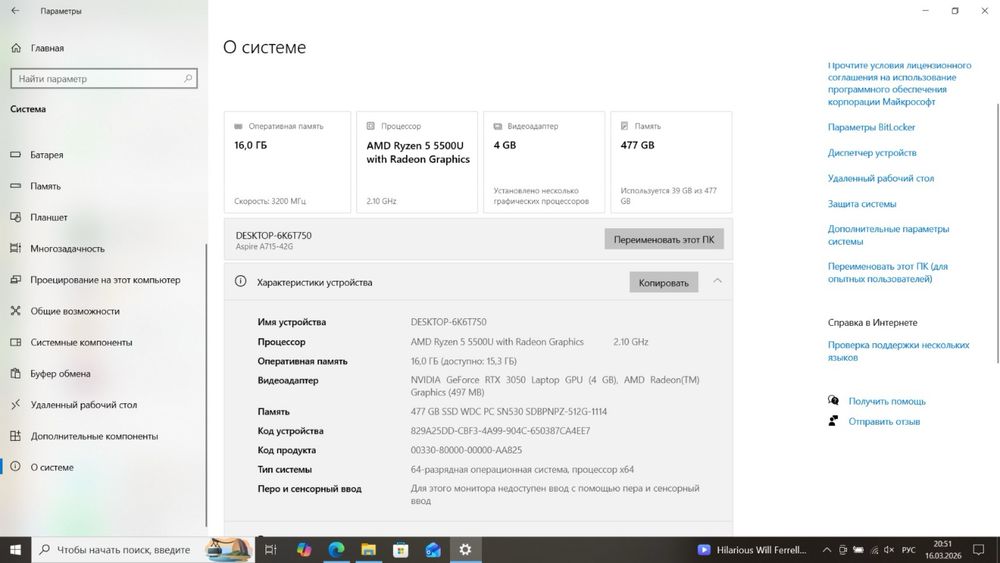The image size is (1000, 563).
Task: Open Microsoft Store from the taskbar
Action: (401, 550)
